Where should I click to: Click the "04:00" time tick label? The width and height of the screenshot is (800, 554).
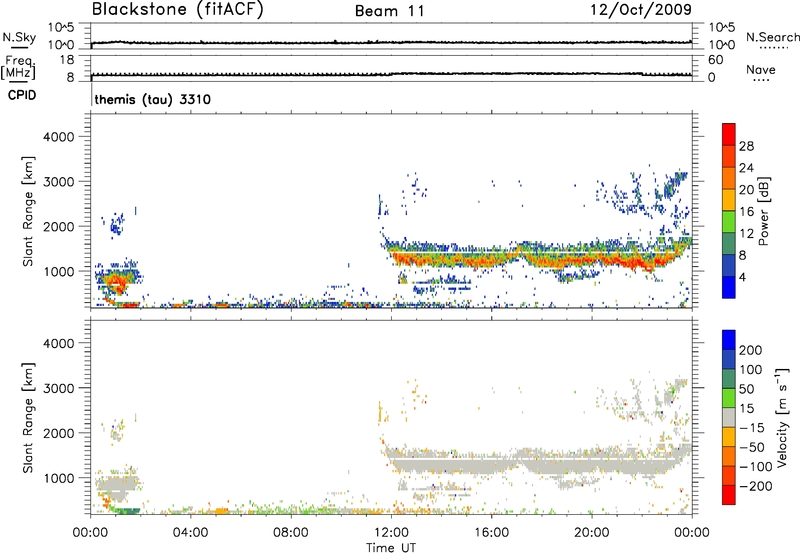pyautogui.click(x=191, y=533)
